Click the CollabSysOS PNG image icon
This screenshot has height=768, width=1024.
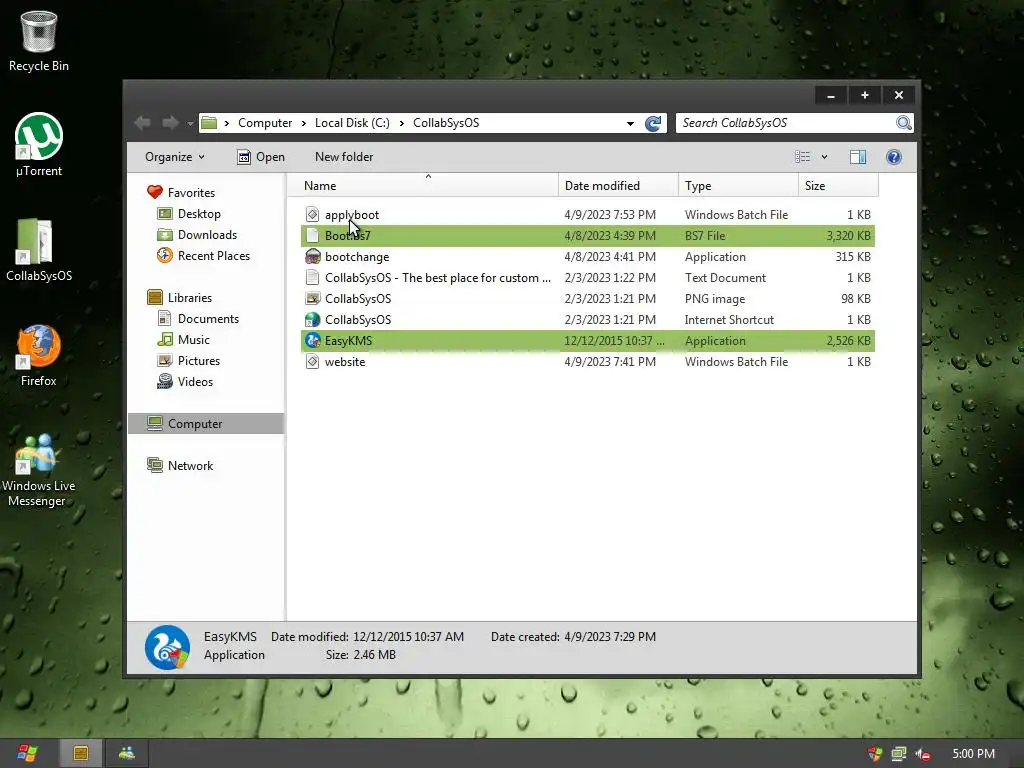point(313,298)
